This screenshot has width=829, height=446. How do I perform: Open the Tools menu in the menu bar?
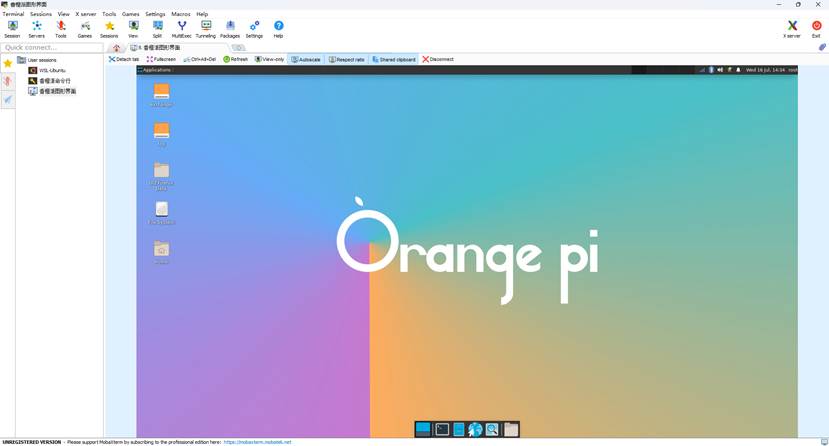(x=109, y=14)
